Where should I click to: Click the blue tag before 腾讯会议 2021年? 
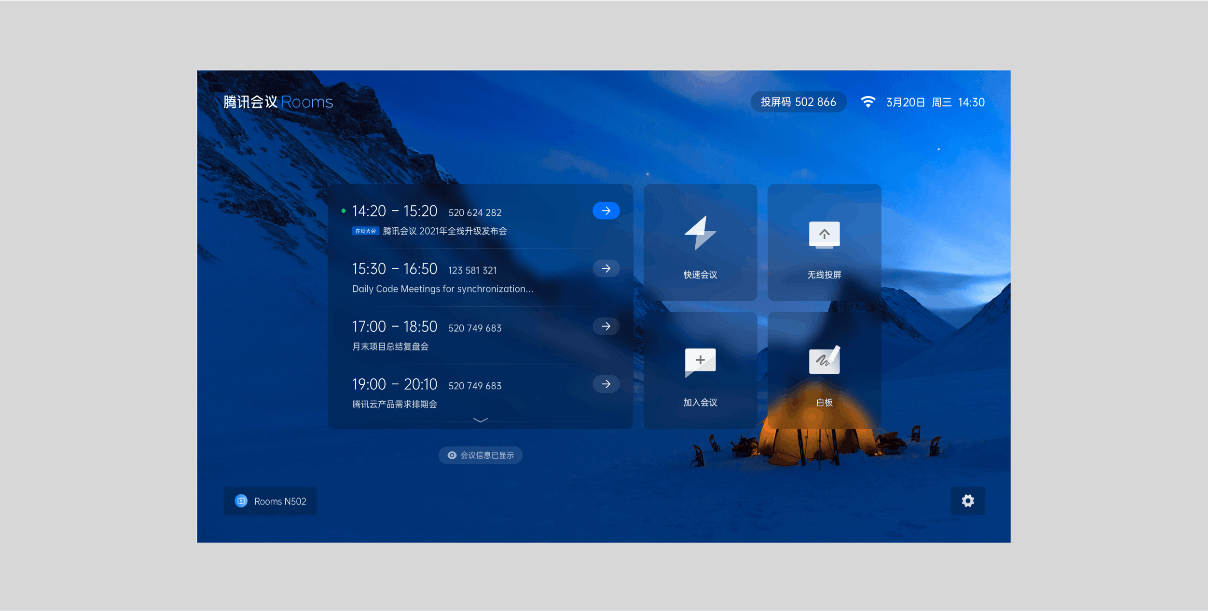click(365, 231)
